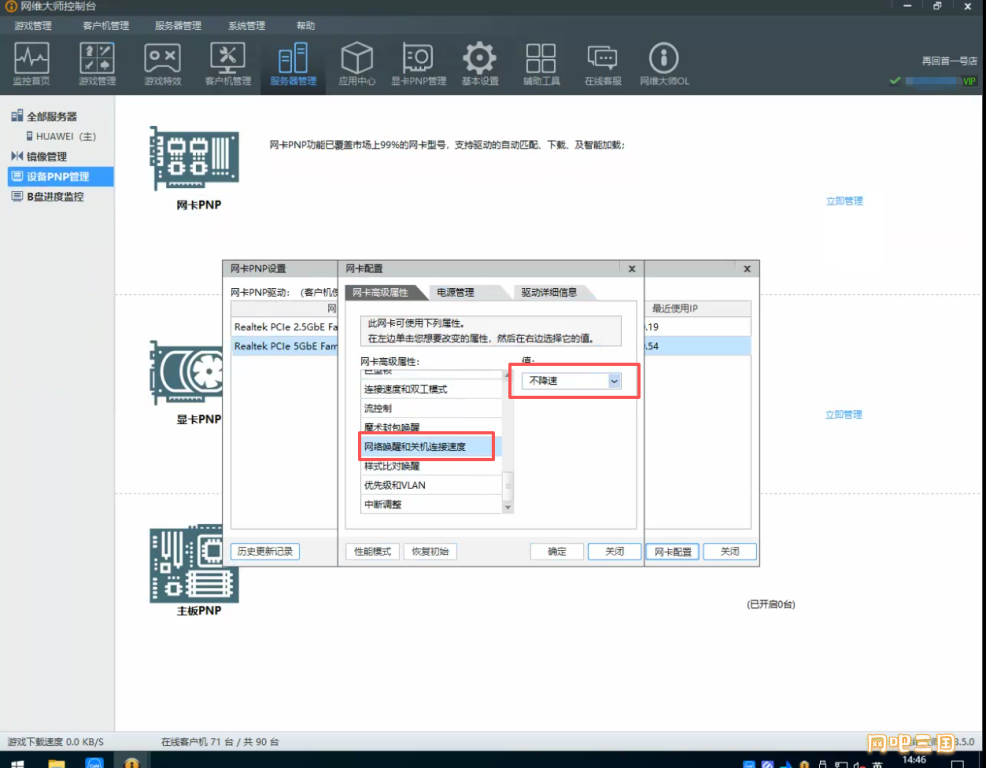The image size is (986, 768).
Task: Select 全部服务器 in the sidebar
Action: pos(52,116)
